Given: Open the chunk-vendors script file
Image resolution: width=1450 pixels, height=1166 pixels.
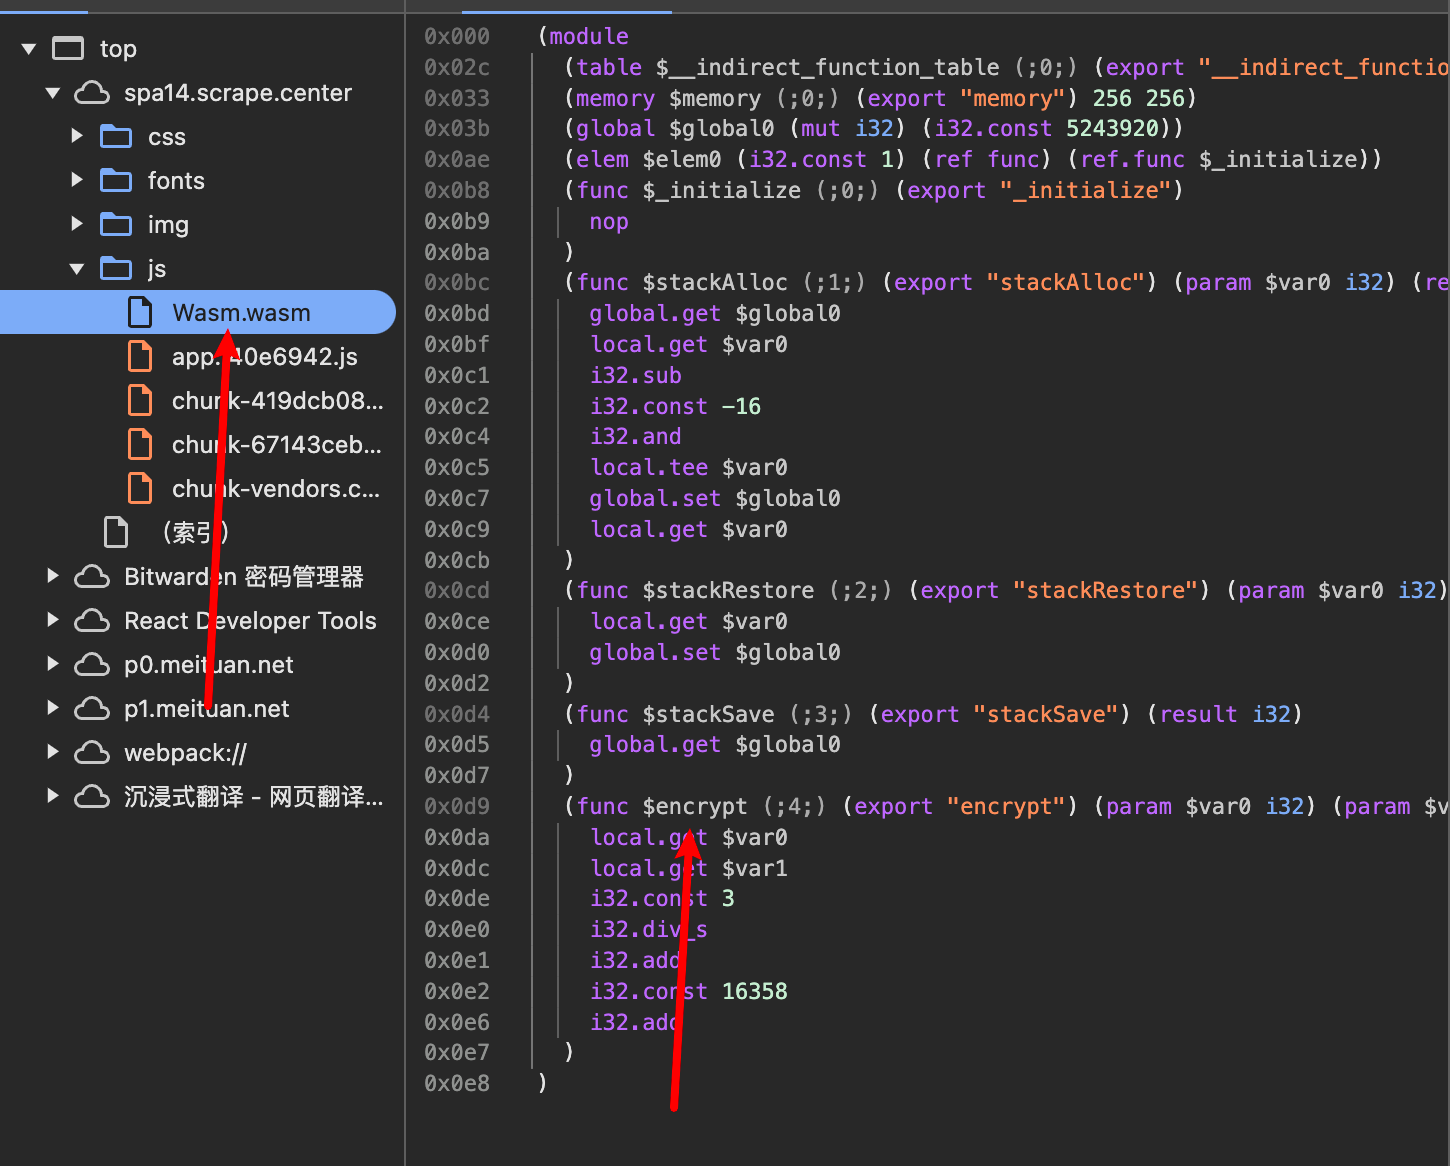Looking at the screenshot, I should 275,489.
